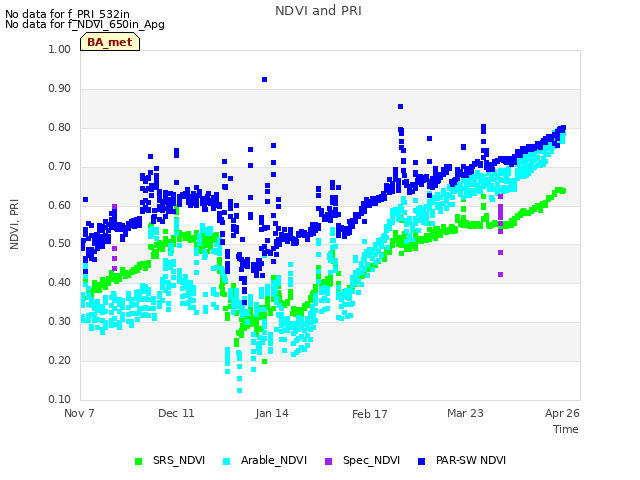Viewport: 640px width, 480px height.
Task: Click the green SRS_NDVI legend swatch
Action: pos(138,461)
